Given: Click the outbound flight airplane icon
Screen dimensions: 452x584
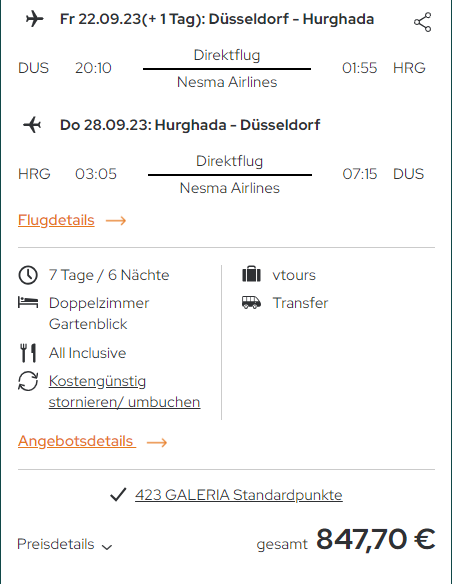Looking at the screenshot, I should 35,19.
